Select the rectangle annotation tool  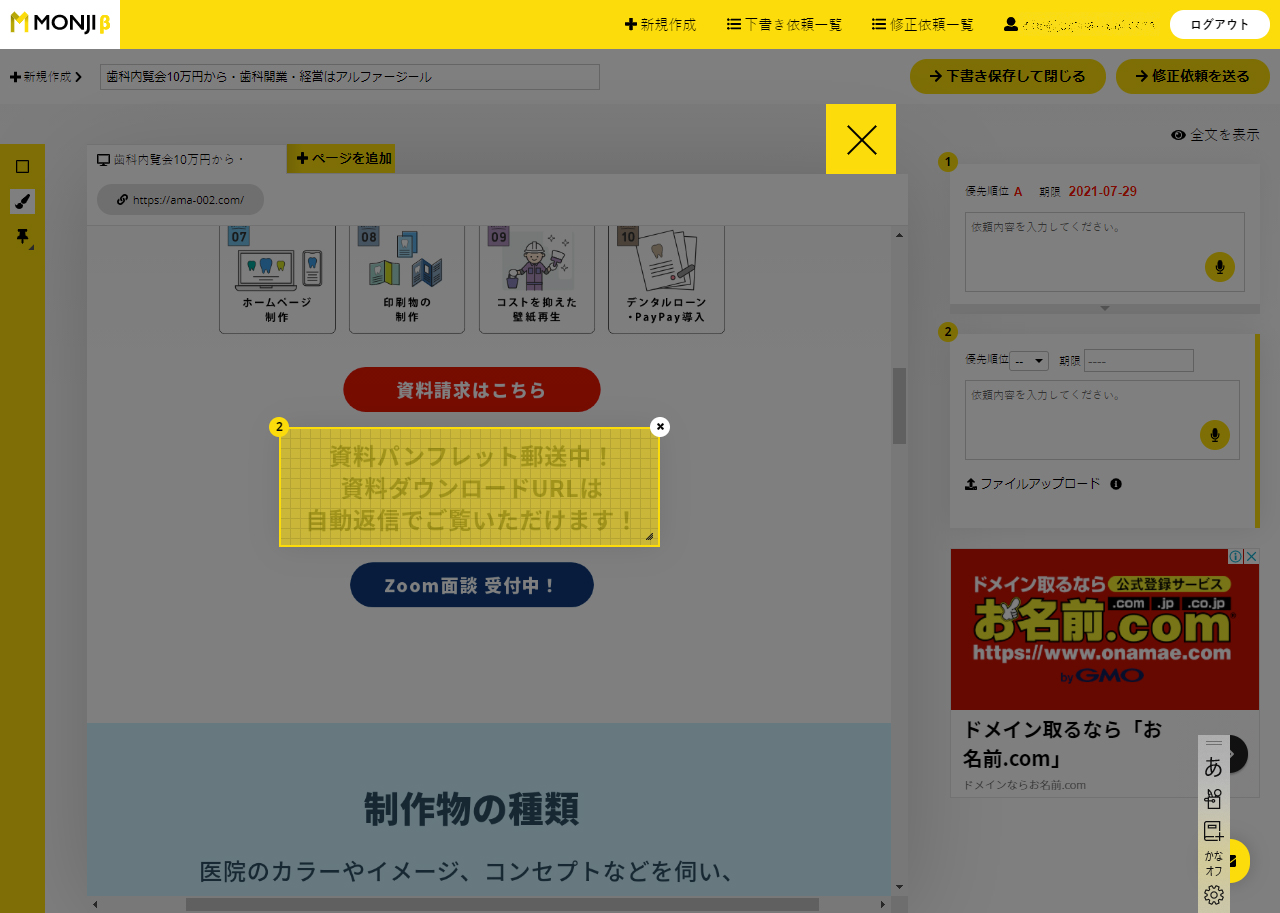22,166
